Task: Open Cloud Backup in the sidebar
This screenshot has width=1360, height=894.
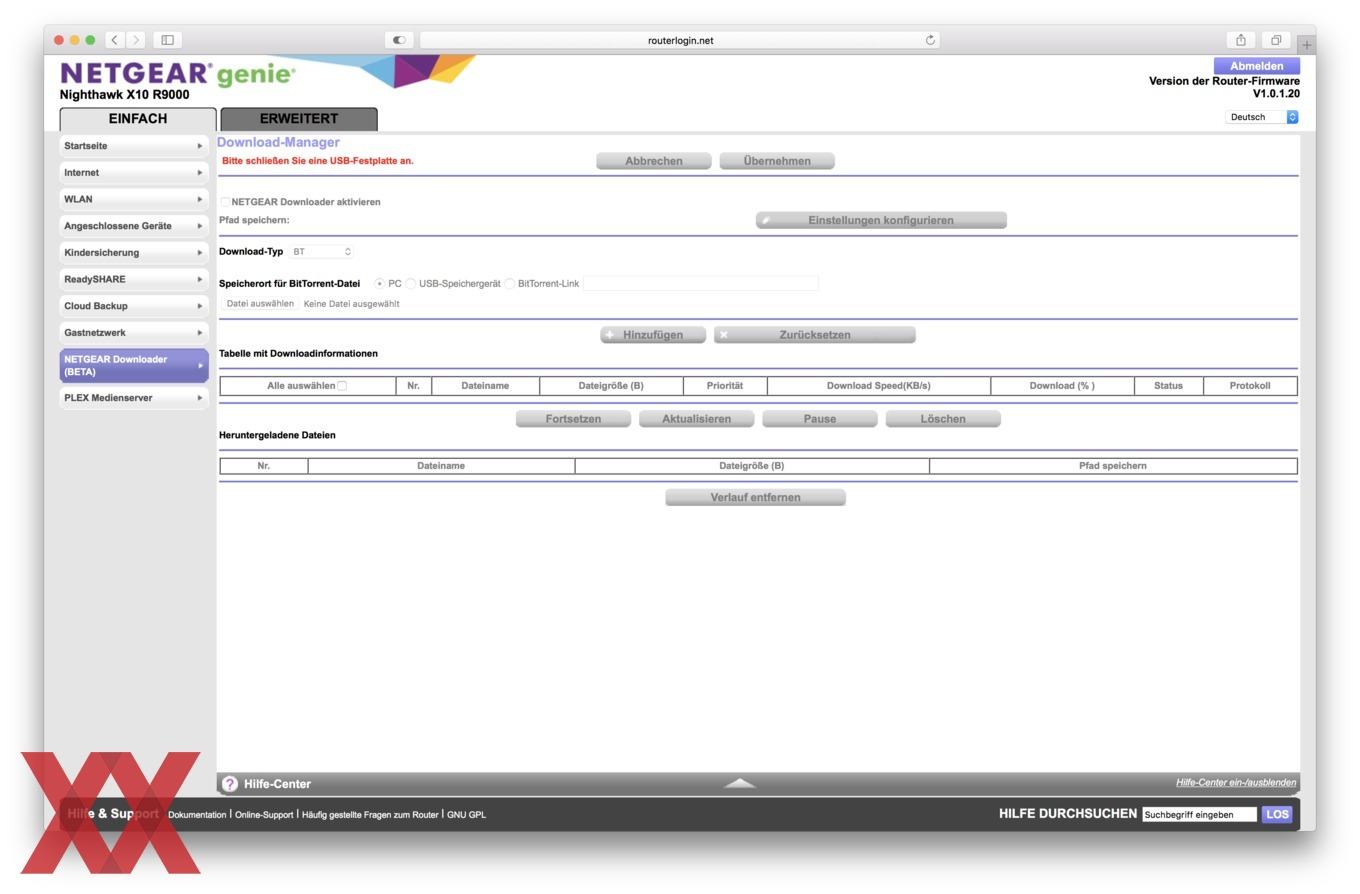Action: [x=134, y=306]
